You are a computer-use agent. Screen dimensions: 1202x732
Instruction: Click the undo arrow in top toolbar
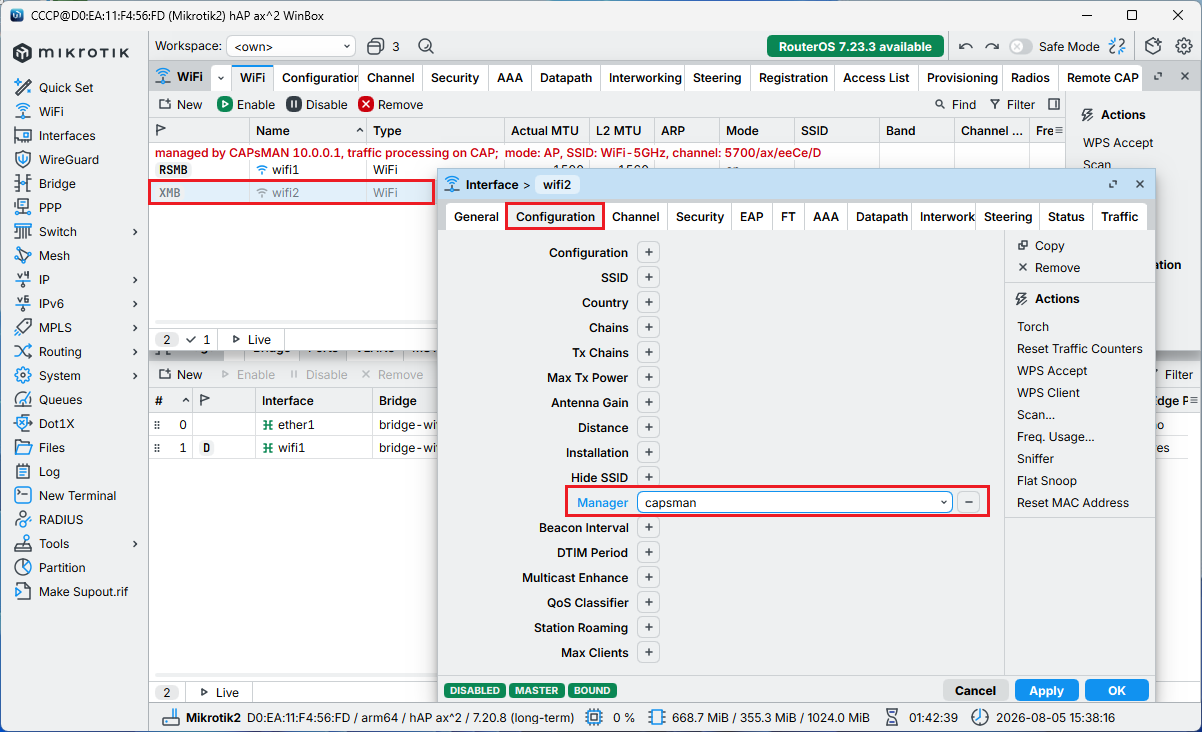click(965, 46)
